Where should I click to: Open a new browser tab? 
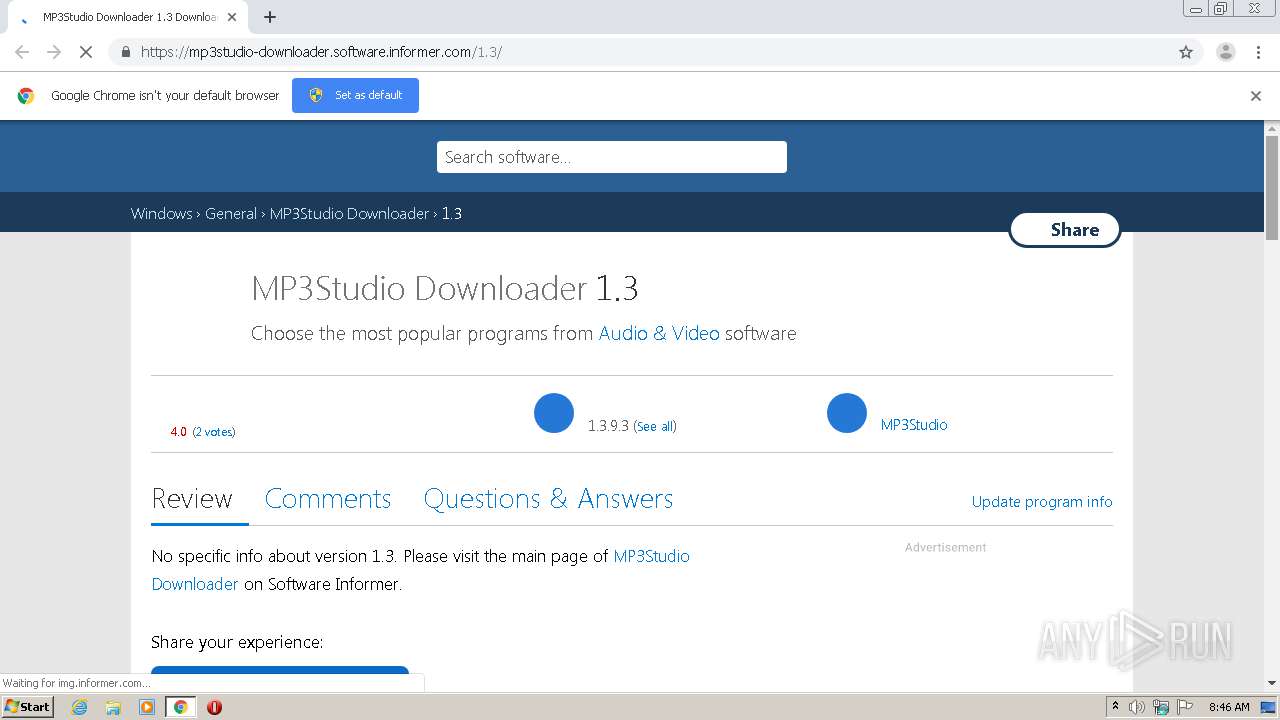pos(270,17)
